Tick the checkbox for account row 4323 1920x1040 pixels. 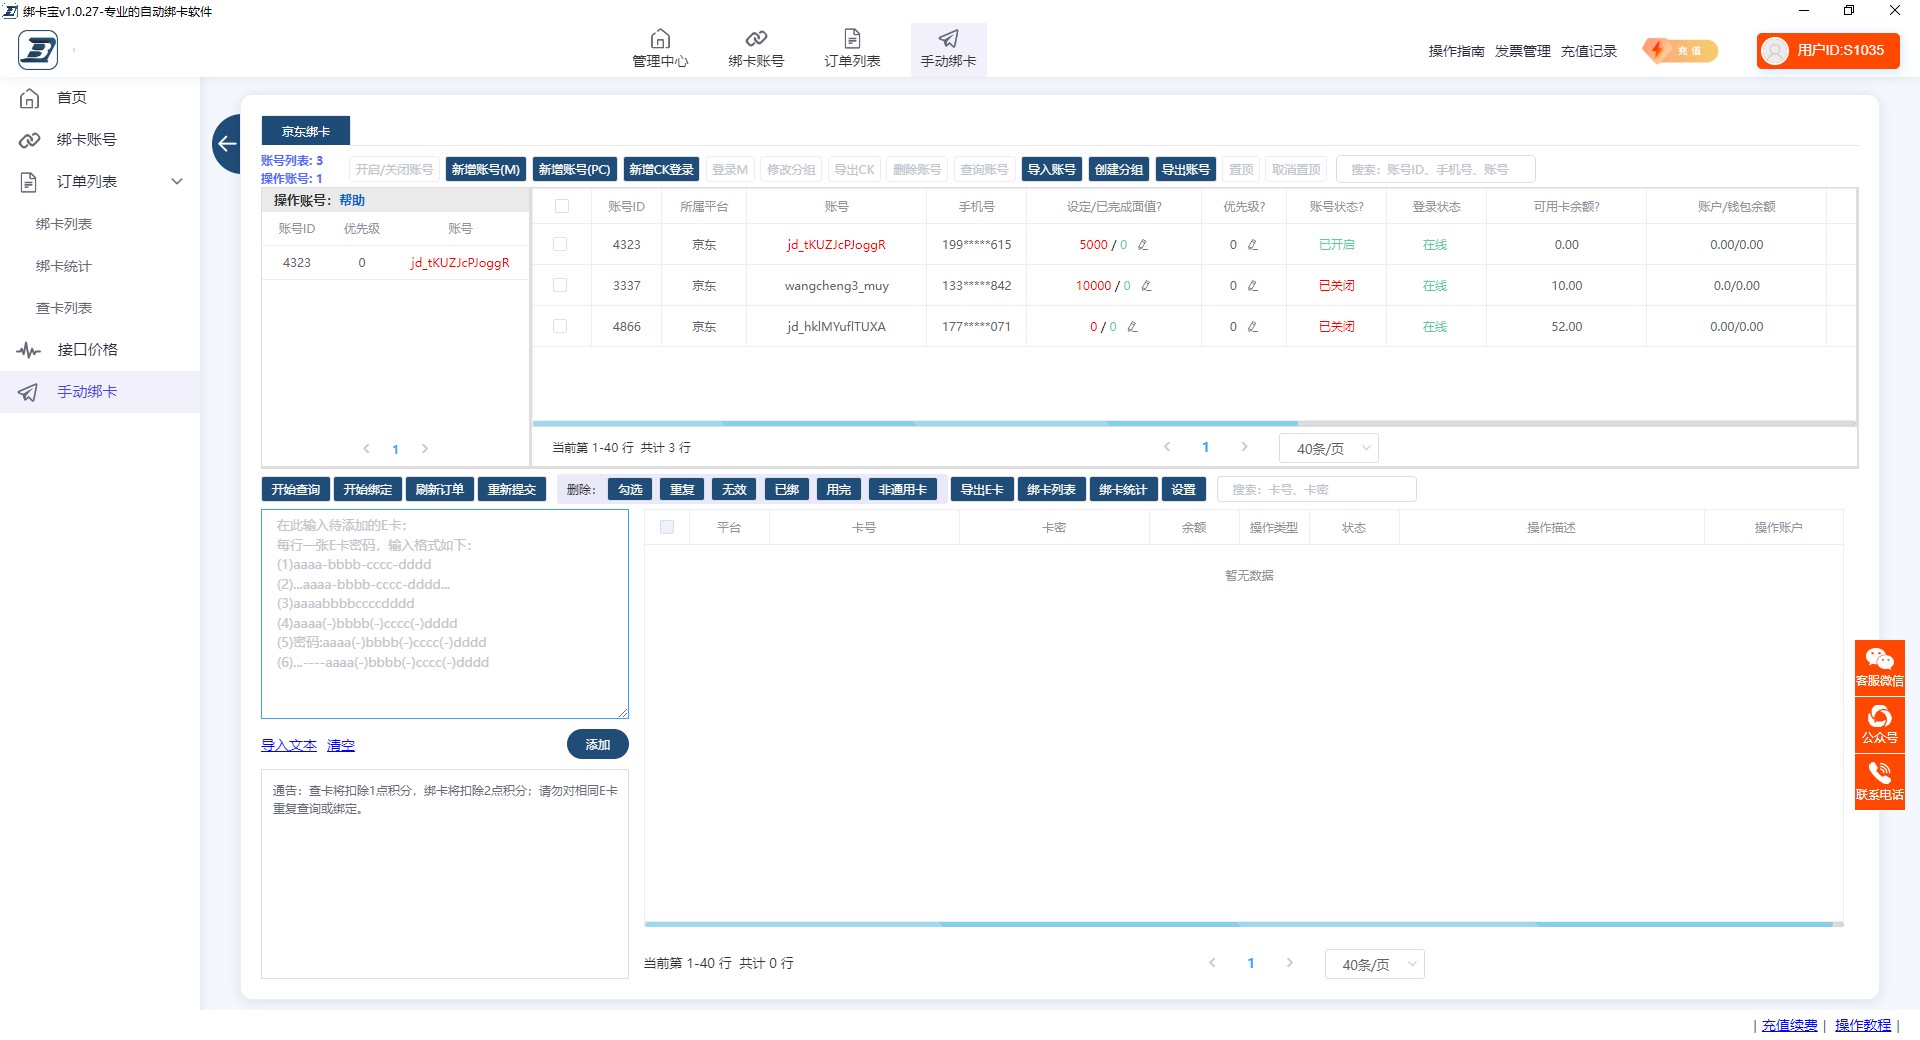click(x=560, y=244)
